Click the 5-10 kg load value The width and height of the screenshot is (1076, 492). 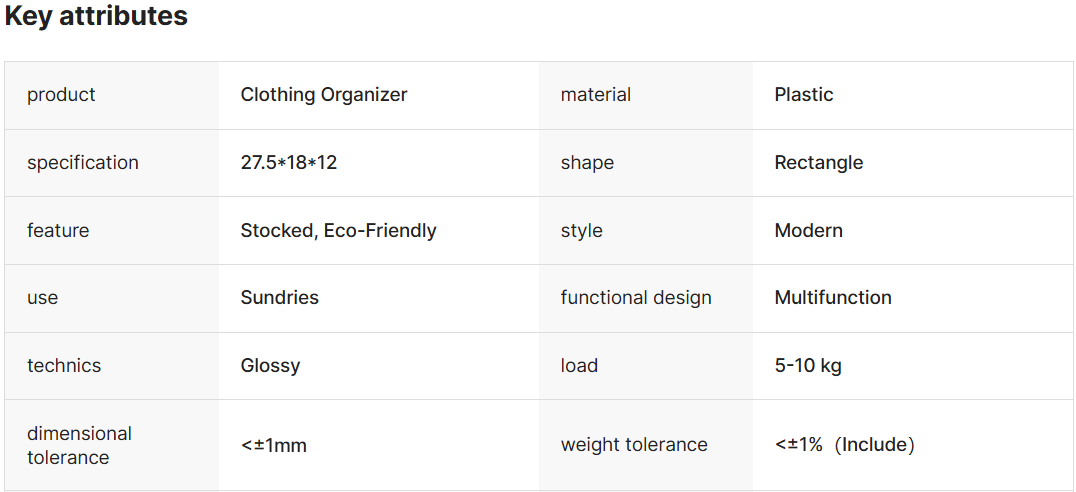(808, 366)
